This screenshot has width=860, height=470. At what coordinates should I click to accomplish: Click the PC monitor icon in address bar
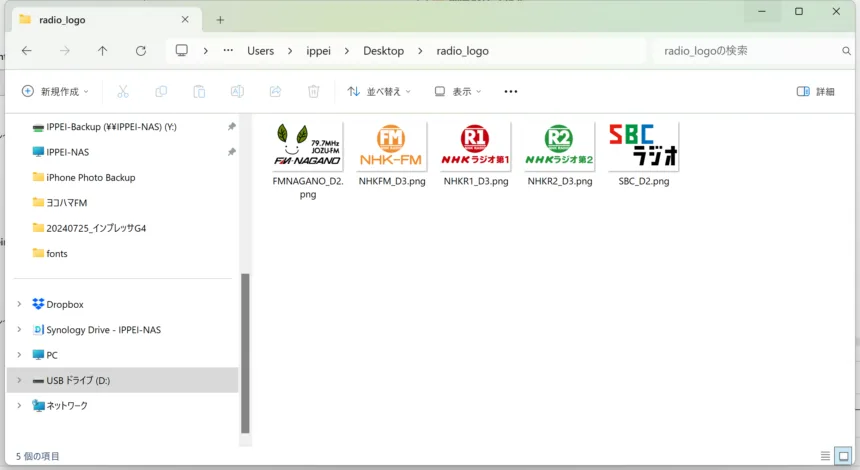click(182, 50)
